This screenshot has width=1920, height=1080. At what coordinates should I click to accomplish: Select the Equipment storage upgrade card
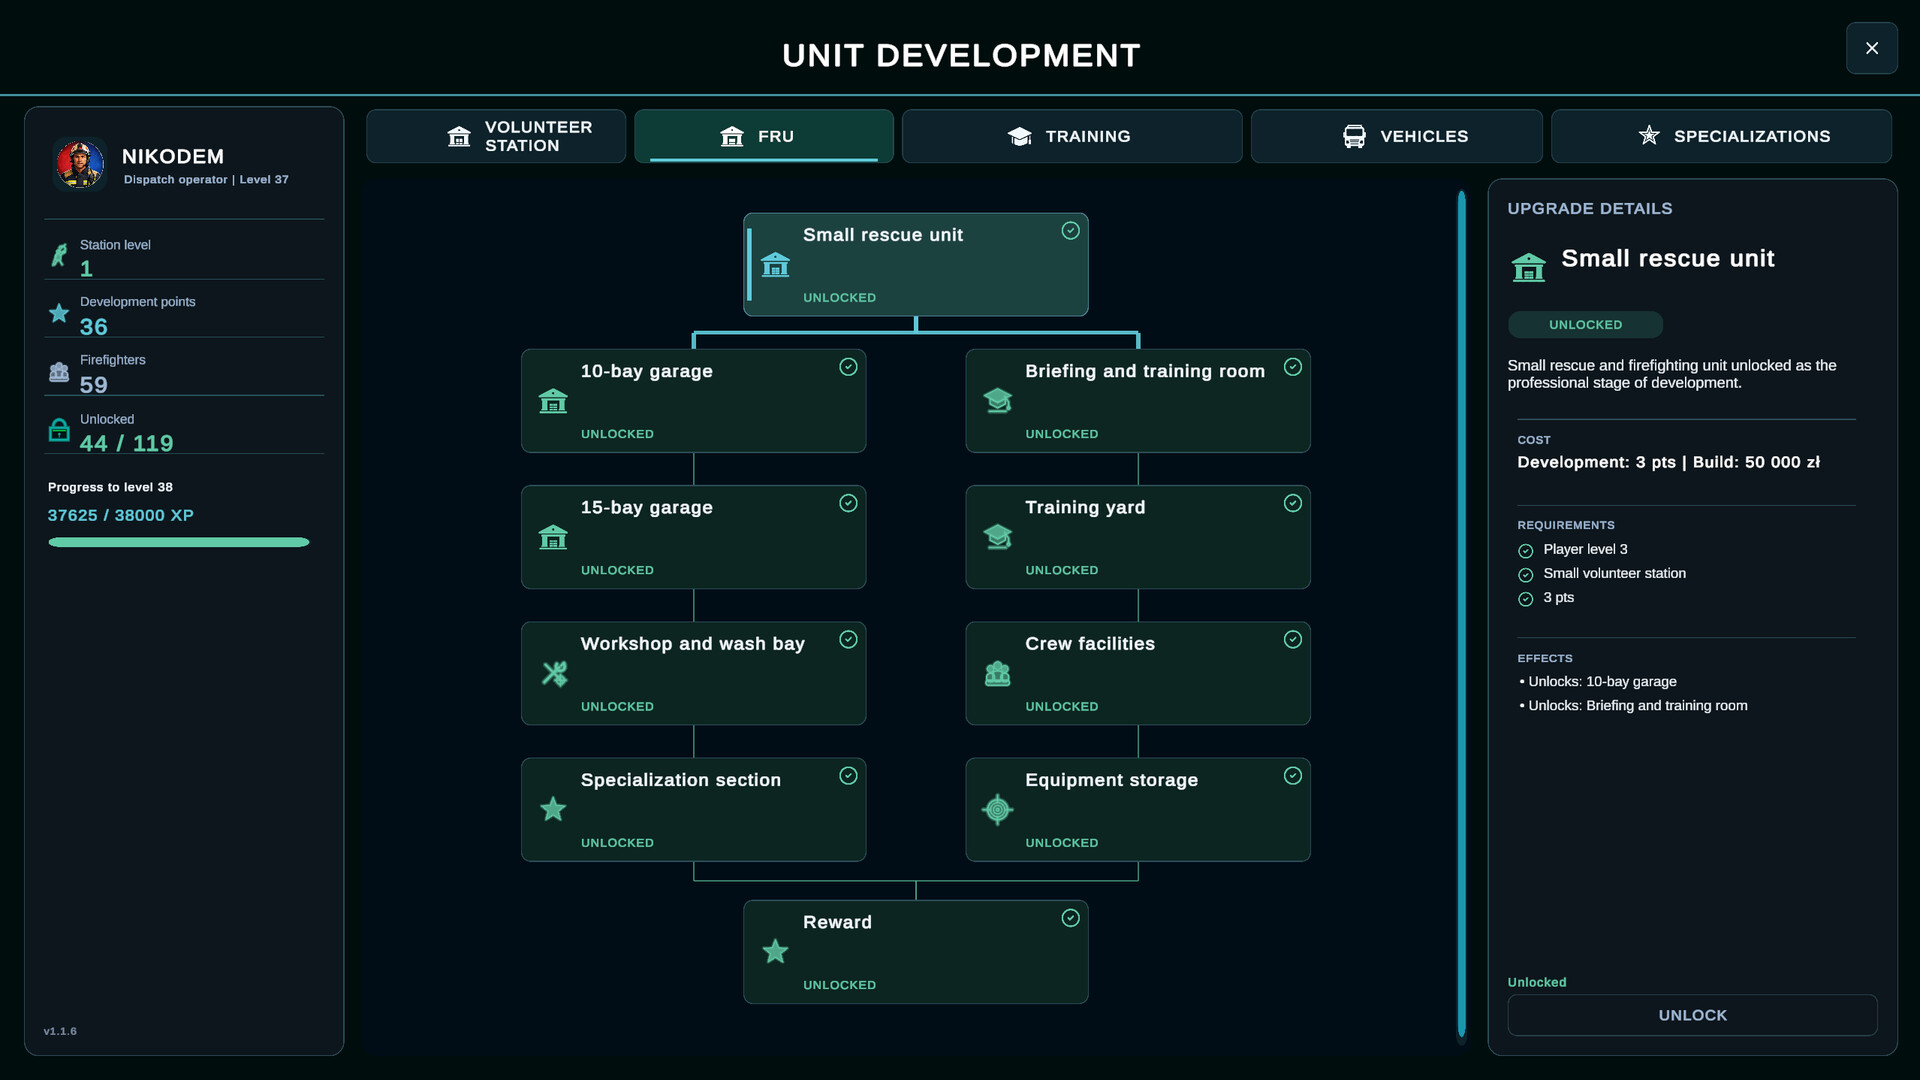1138,810
